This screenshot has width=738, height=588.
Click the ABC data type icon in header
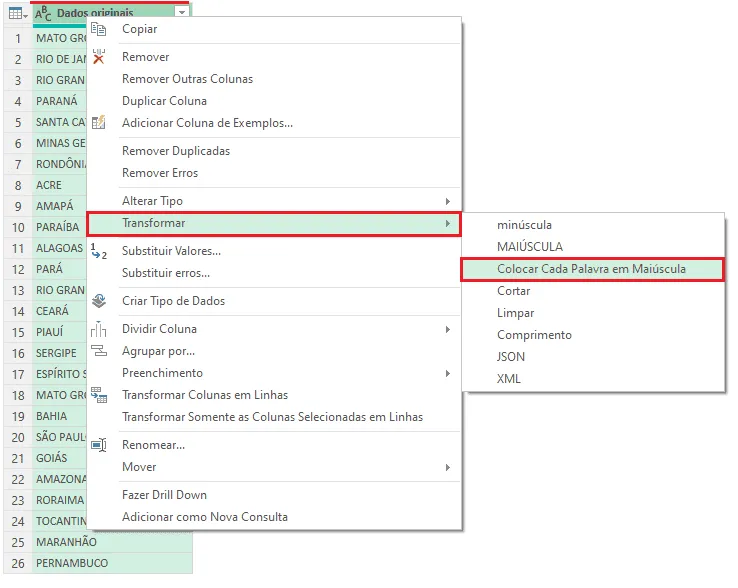pos(43,14)
